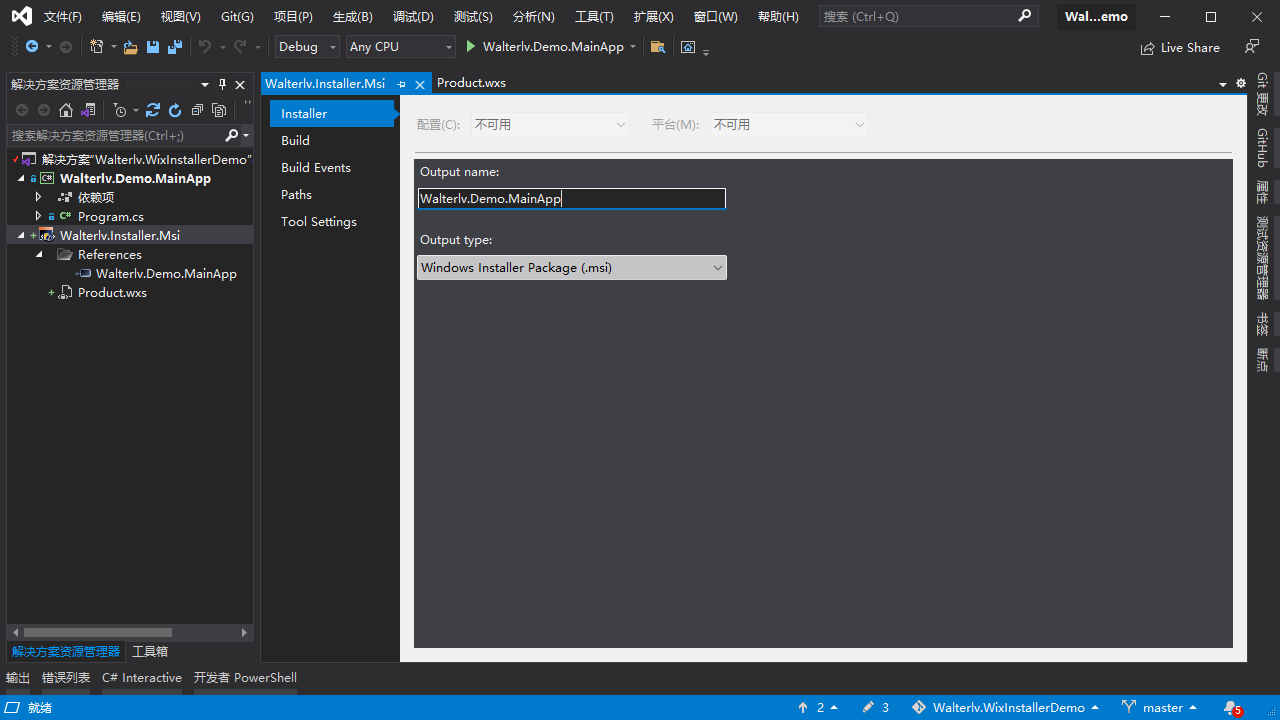Switch to the Product.wxs tab
Screen dimensions: 1280x720
click(471, 83)
